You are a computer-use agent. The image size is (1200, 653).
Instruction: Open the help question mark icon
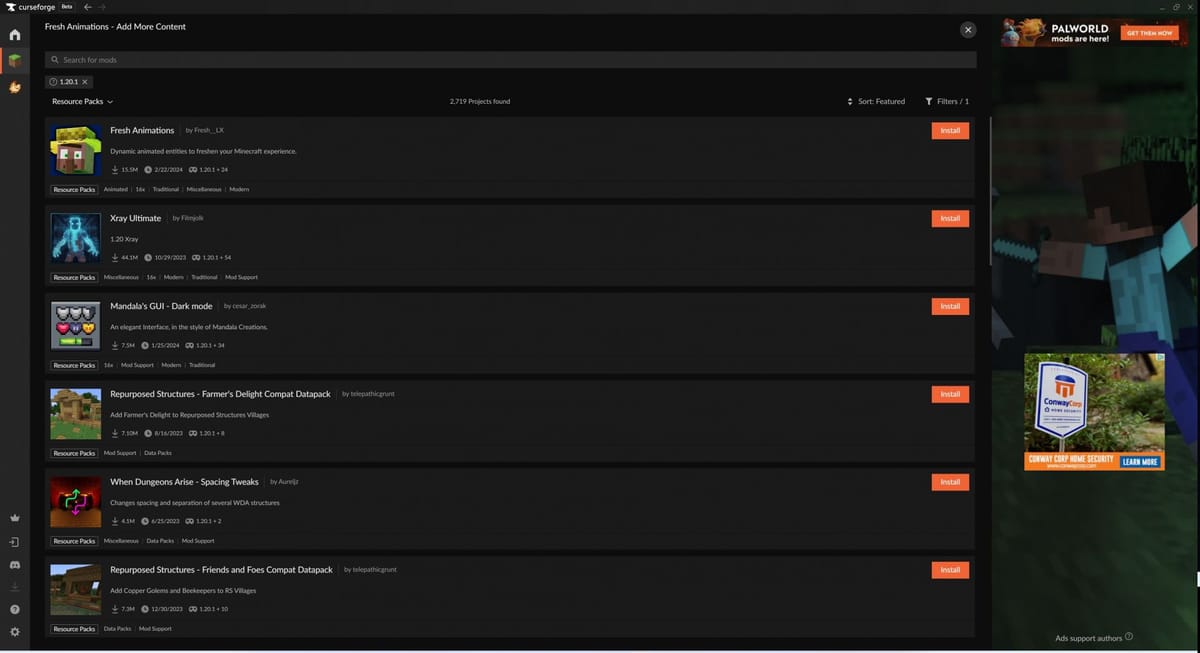click(14, 609)
